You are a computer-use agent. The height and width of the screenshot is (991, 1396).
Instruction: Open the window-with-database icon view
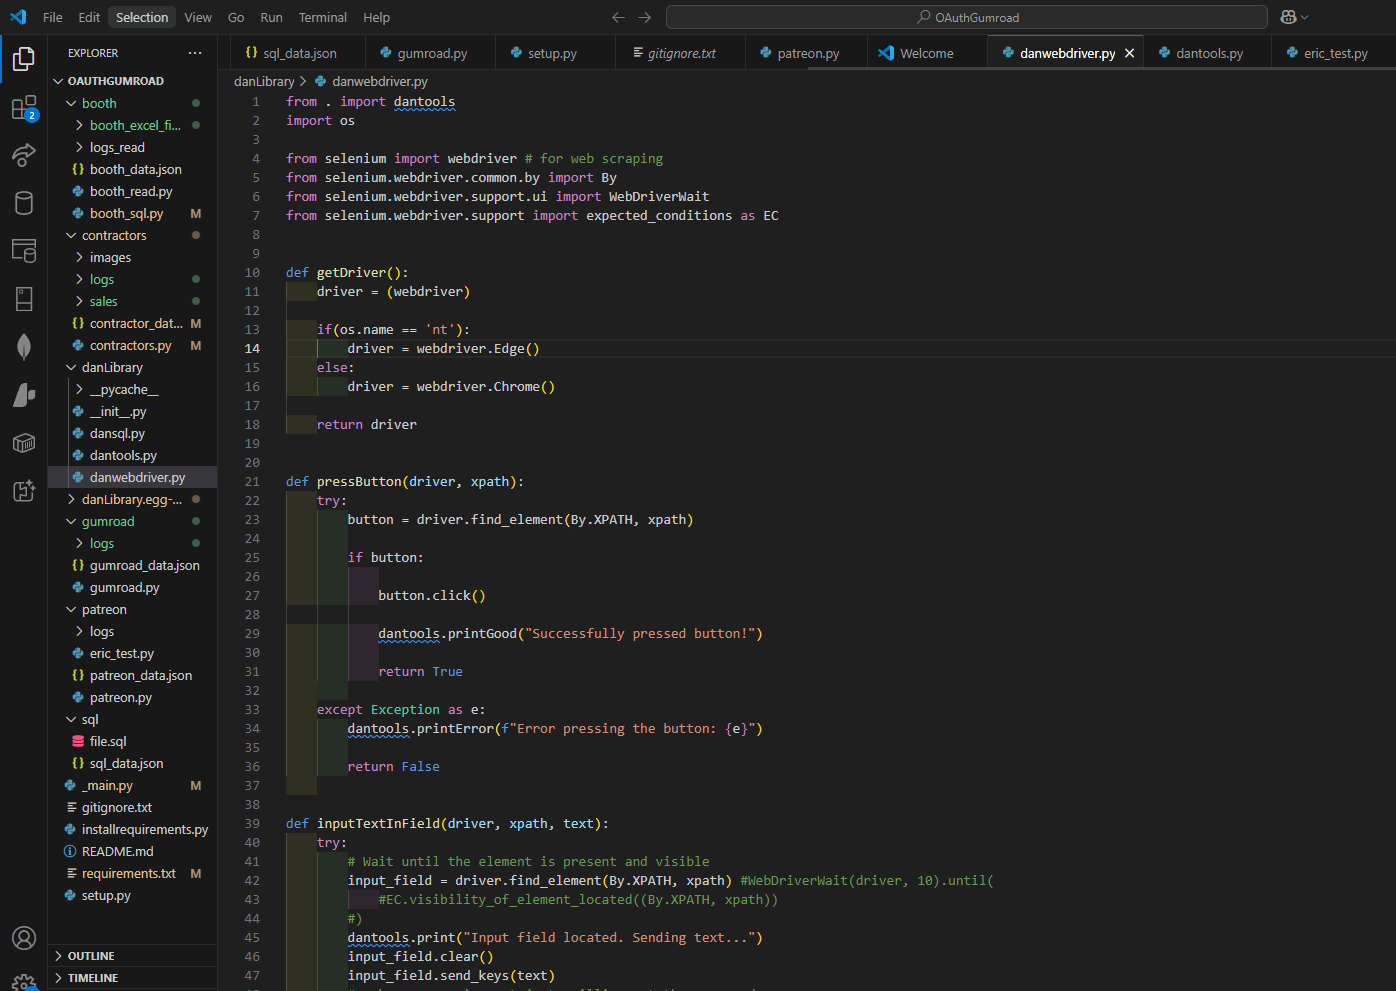(x=24, y=250)
